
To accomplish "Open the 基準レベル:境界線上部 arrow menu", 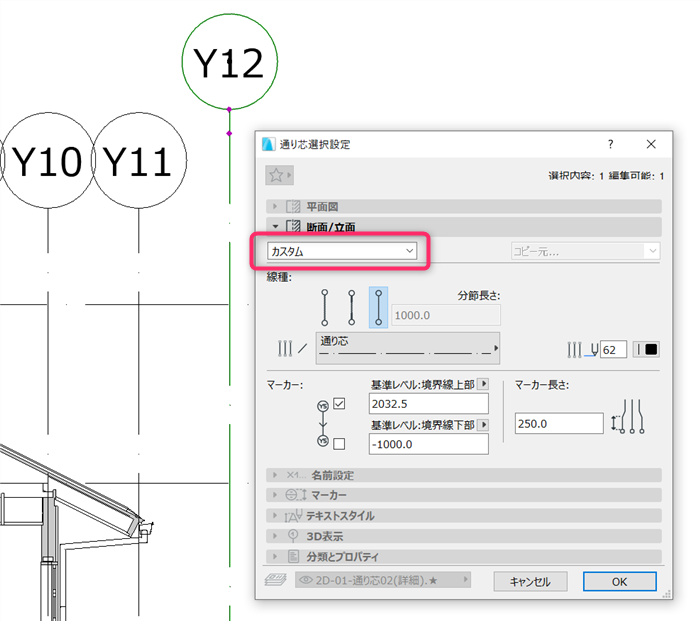I will (x=483, y=383).
